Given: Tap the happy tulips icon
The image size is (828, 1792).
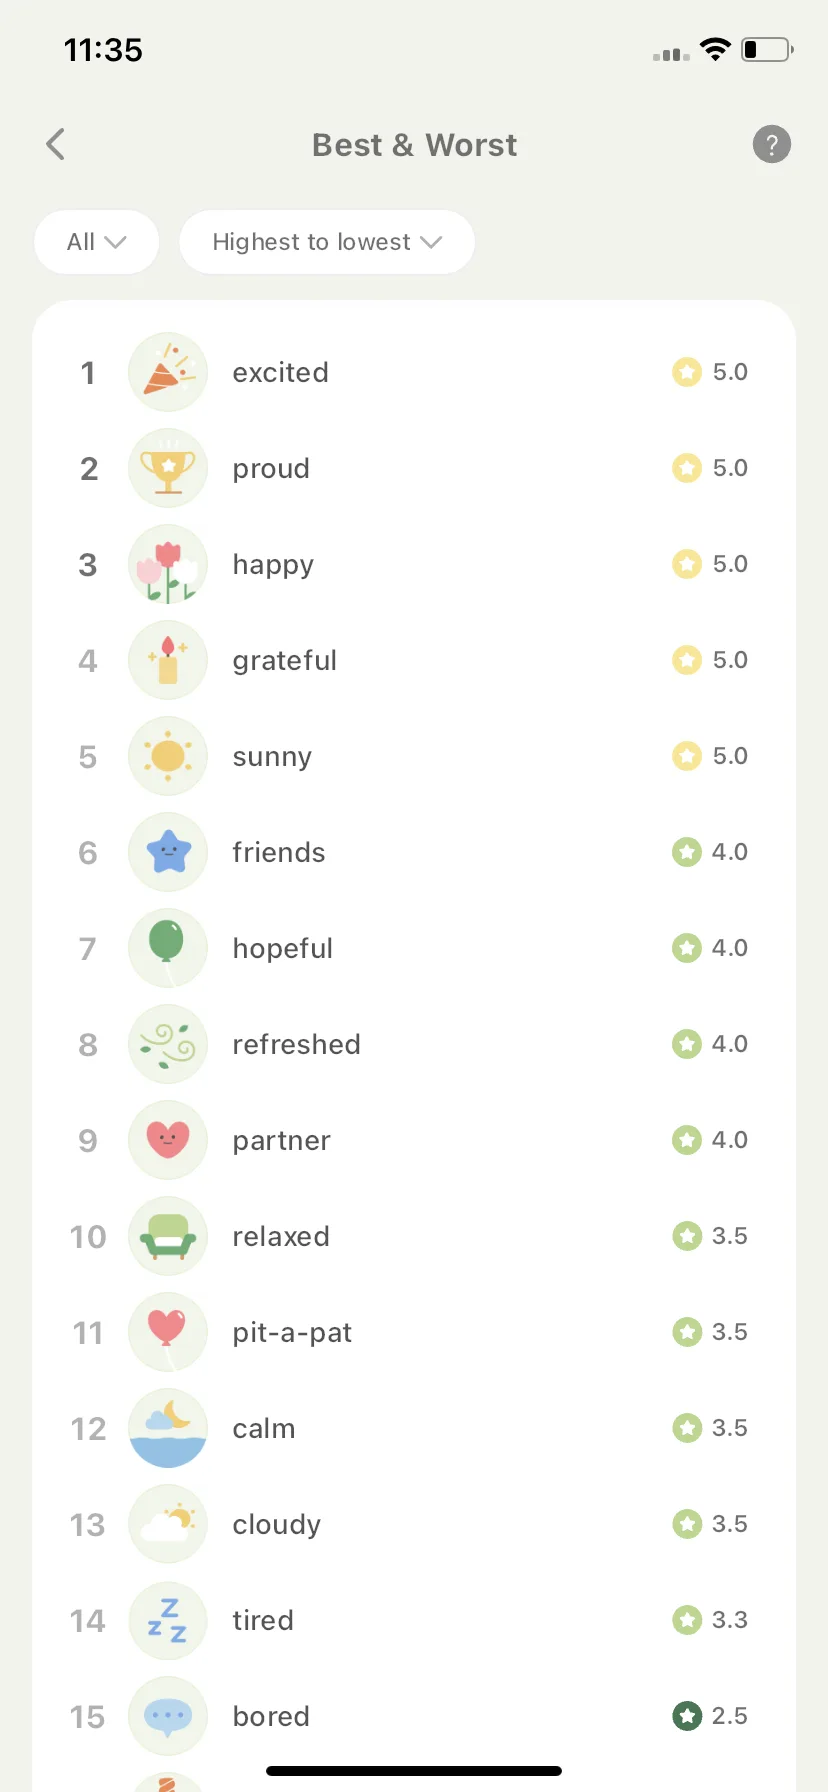Looking at the screenshot, I should [168, 564].
